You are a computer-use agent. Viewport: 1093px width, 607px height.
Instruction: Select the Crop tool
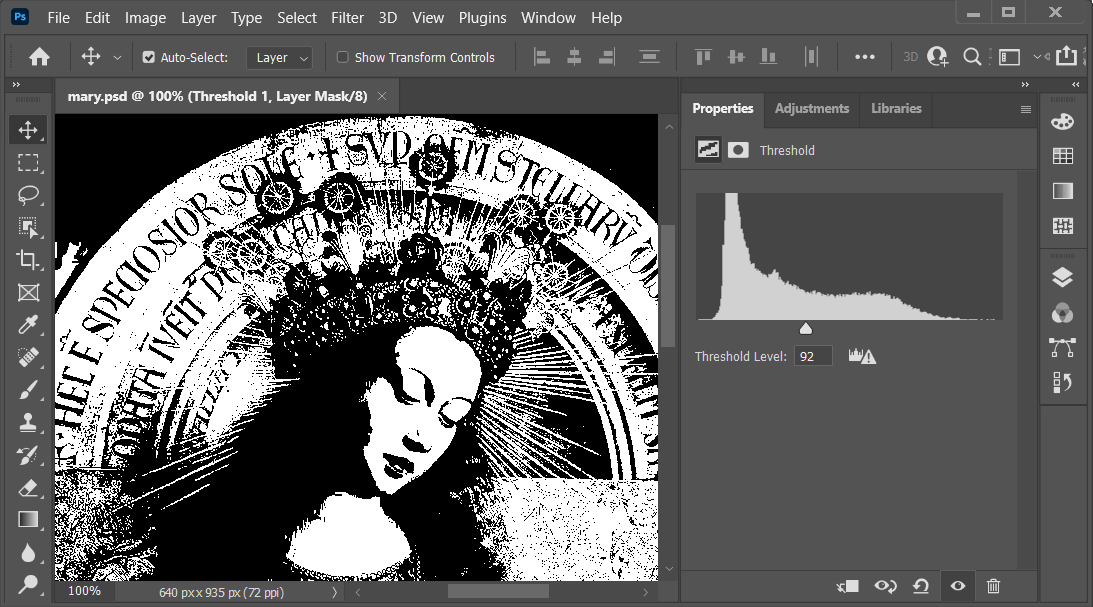point(28,260)
